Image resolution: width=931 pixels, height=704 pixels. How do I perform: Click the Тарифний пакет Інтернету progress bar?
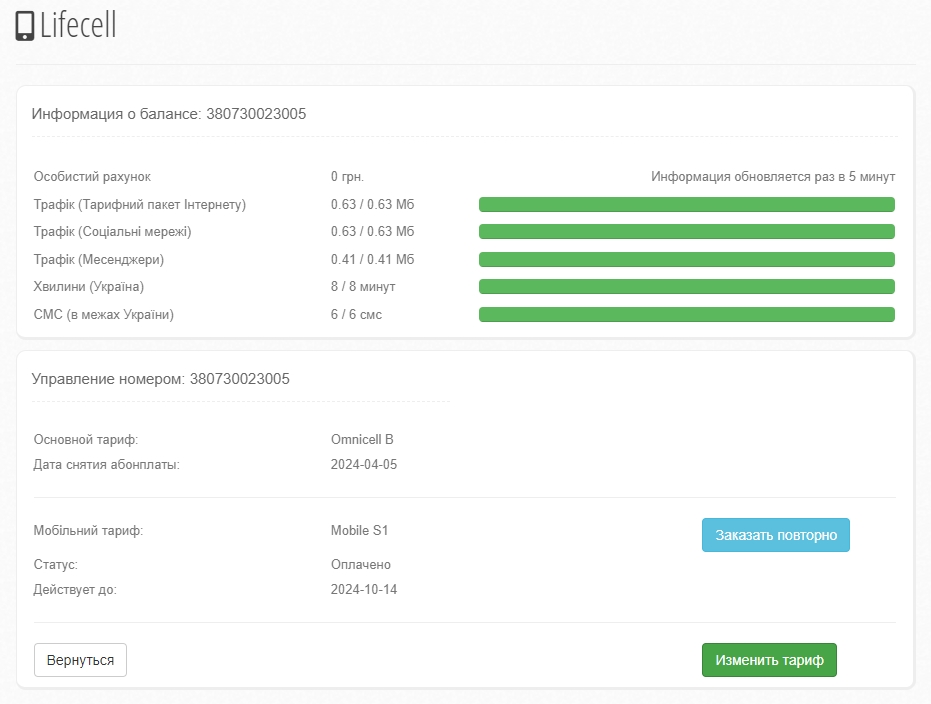point(686,205)
